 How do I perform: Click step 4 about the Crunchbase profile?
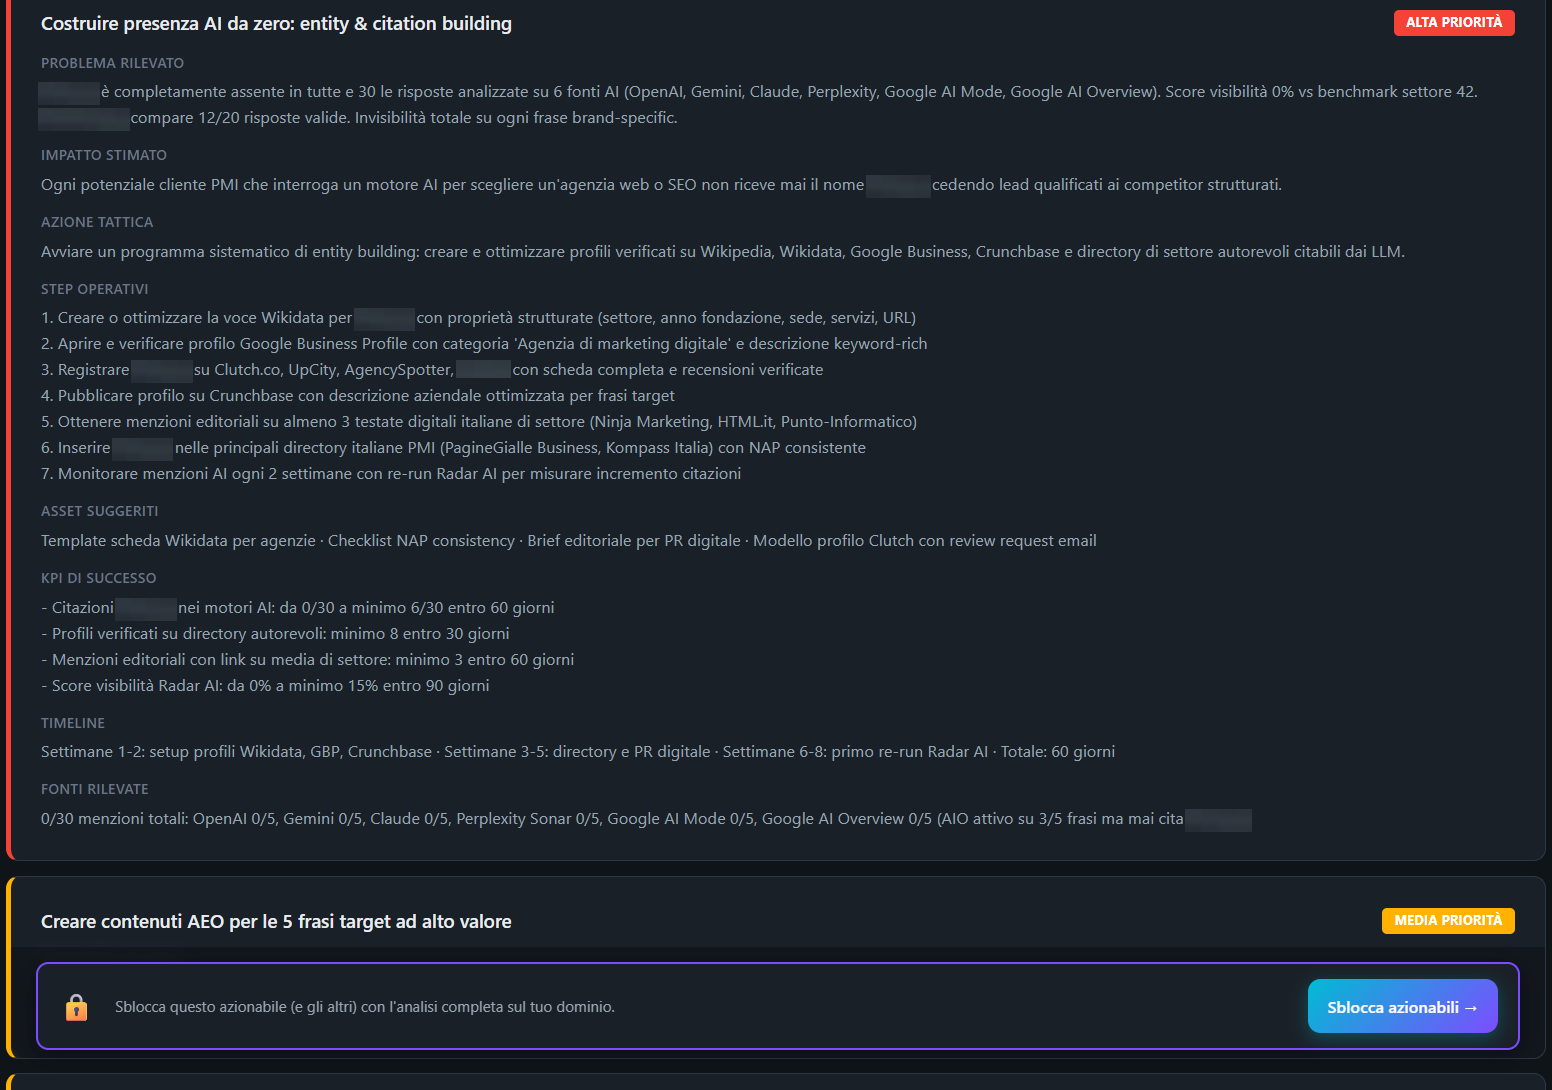pyautogui.click(x=358, y=396)
